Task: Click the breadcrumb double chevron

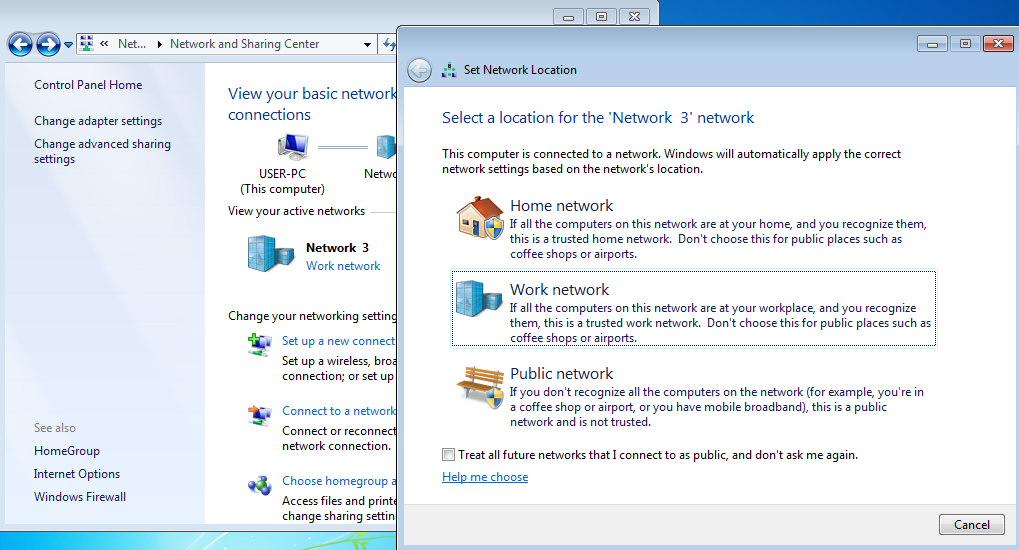Action: coord(104,44)
